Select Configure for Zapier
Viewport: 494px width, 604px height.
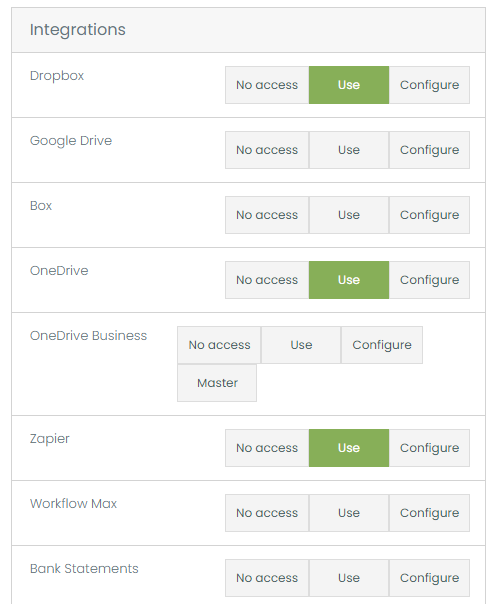(x=429, y=448)
